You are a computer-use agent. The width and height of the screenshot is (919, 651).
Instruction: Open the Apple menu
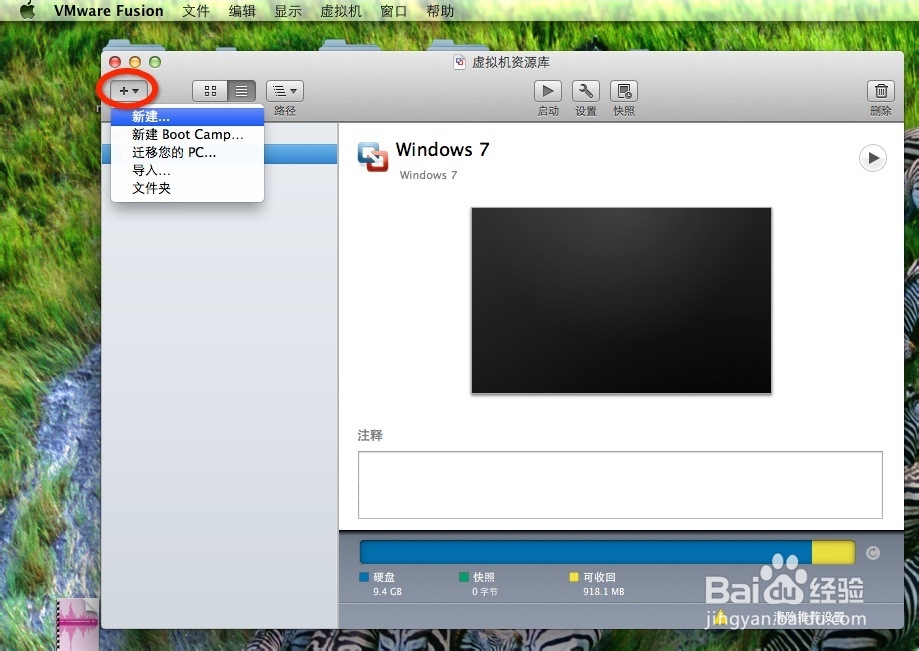pyautogui.click(x=27, y=11)
